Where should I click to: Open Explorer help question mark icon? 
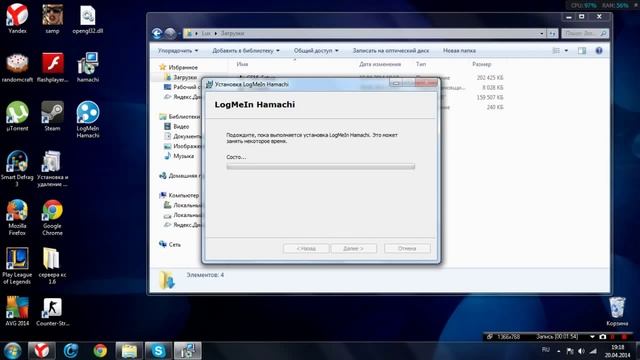(599, 51)
